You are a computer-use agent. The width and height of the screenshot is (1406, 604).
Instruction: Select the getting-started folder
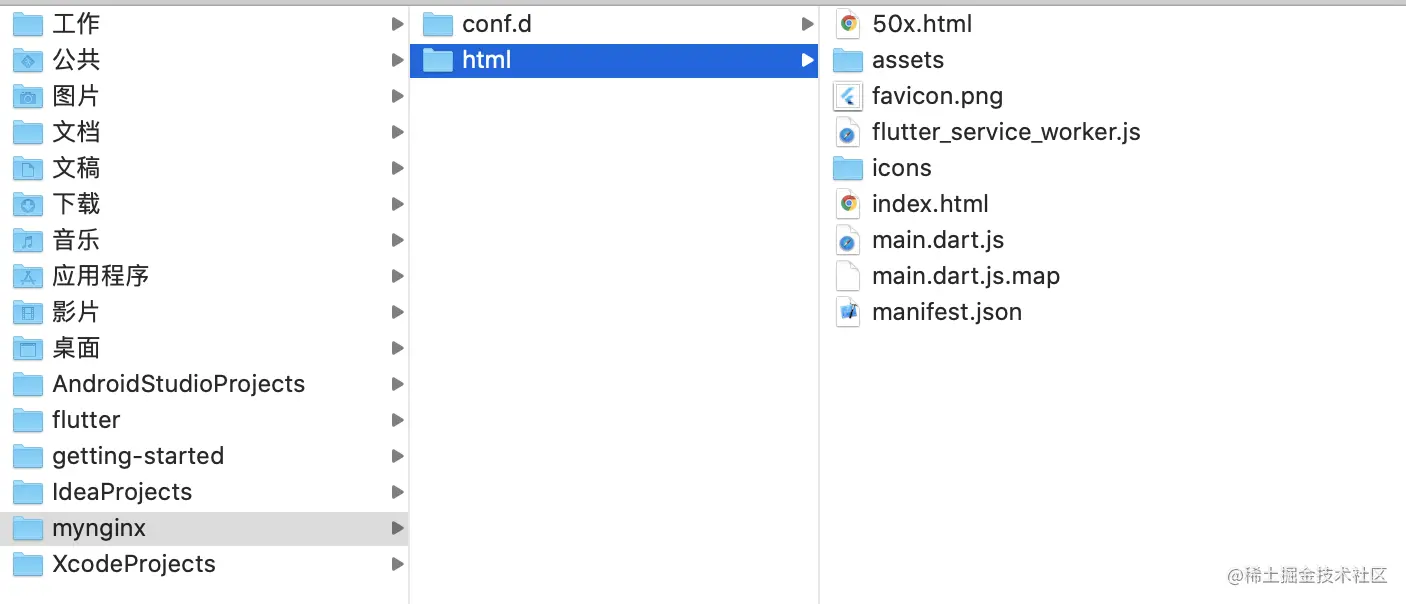137,455
